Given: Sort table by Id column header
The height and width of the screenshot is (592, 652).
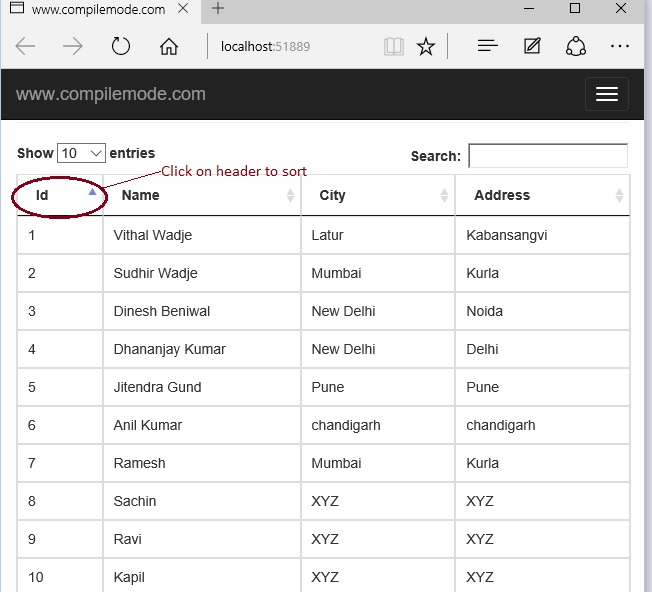Looking at the screenshot, I should 59,195.
